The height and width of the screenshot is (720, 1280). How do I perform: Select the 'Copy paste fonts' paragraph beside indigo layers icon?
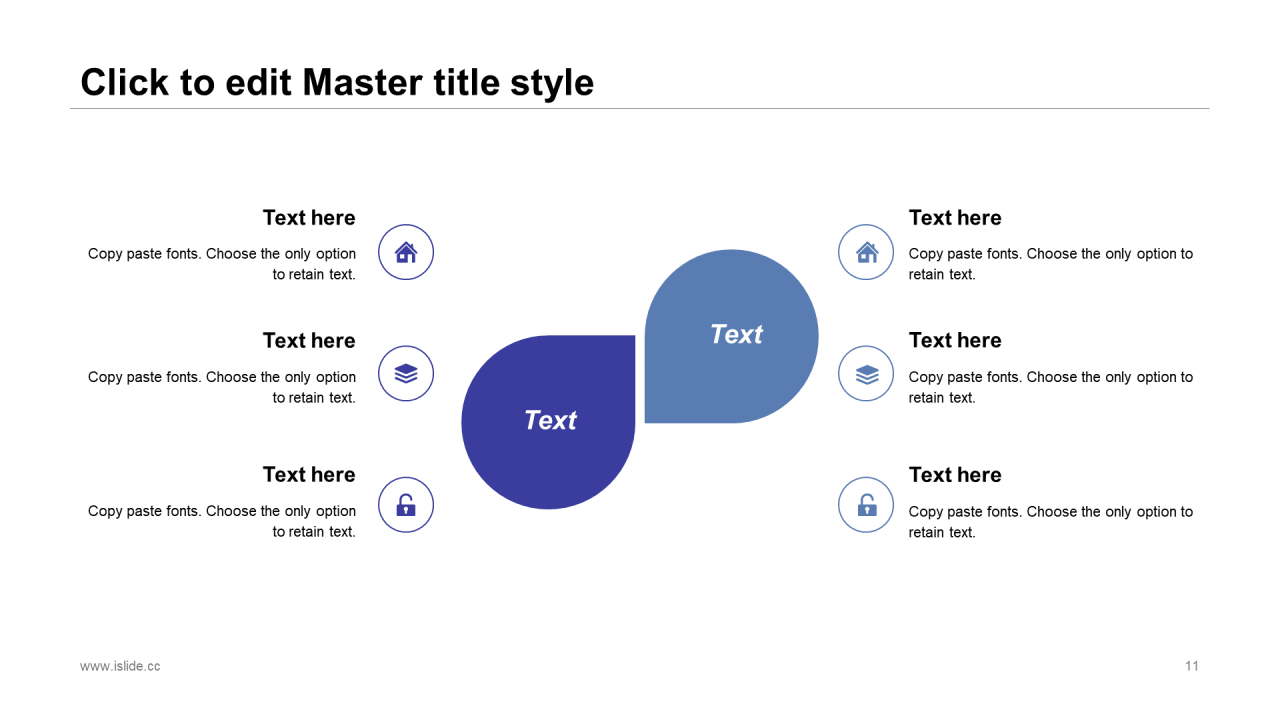pyautogui.click(x=222, y=387)
